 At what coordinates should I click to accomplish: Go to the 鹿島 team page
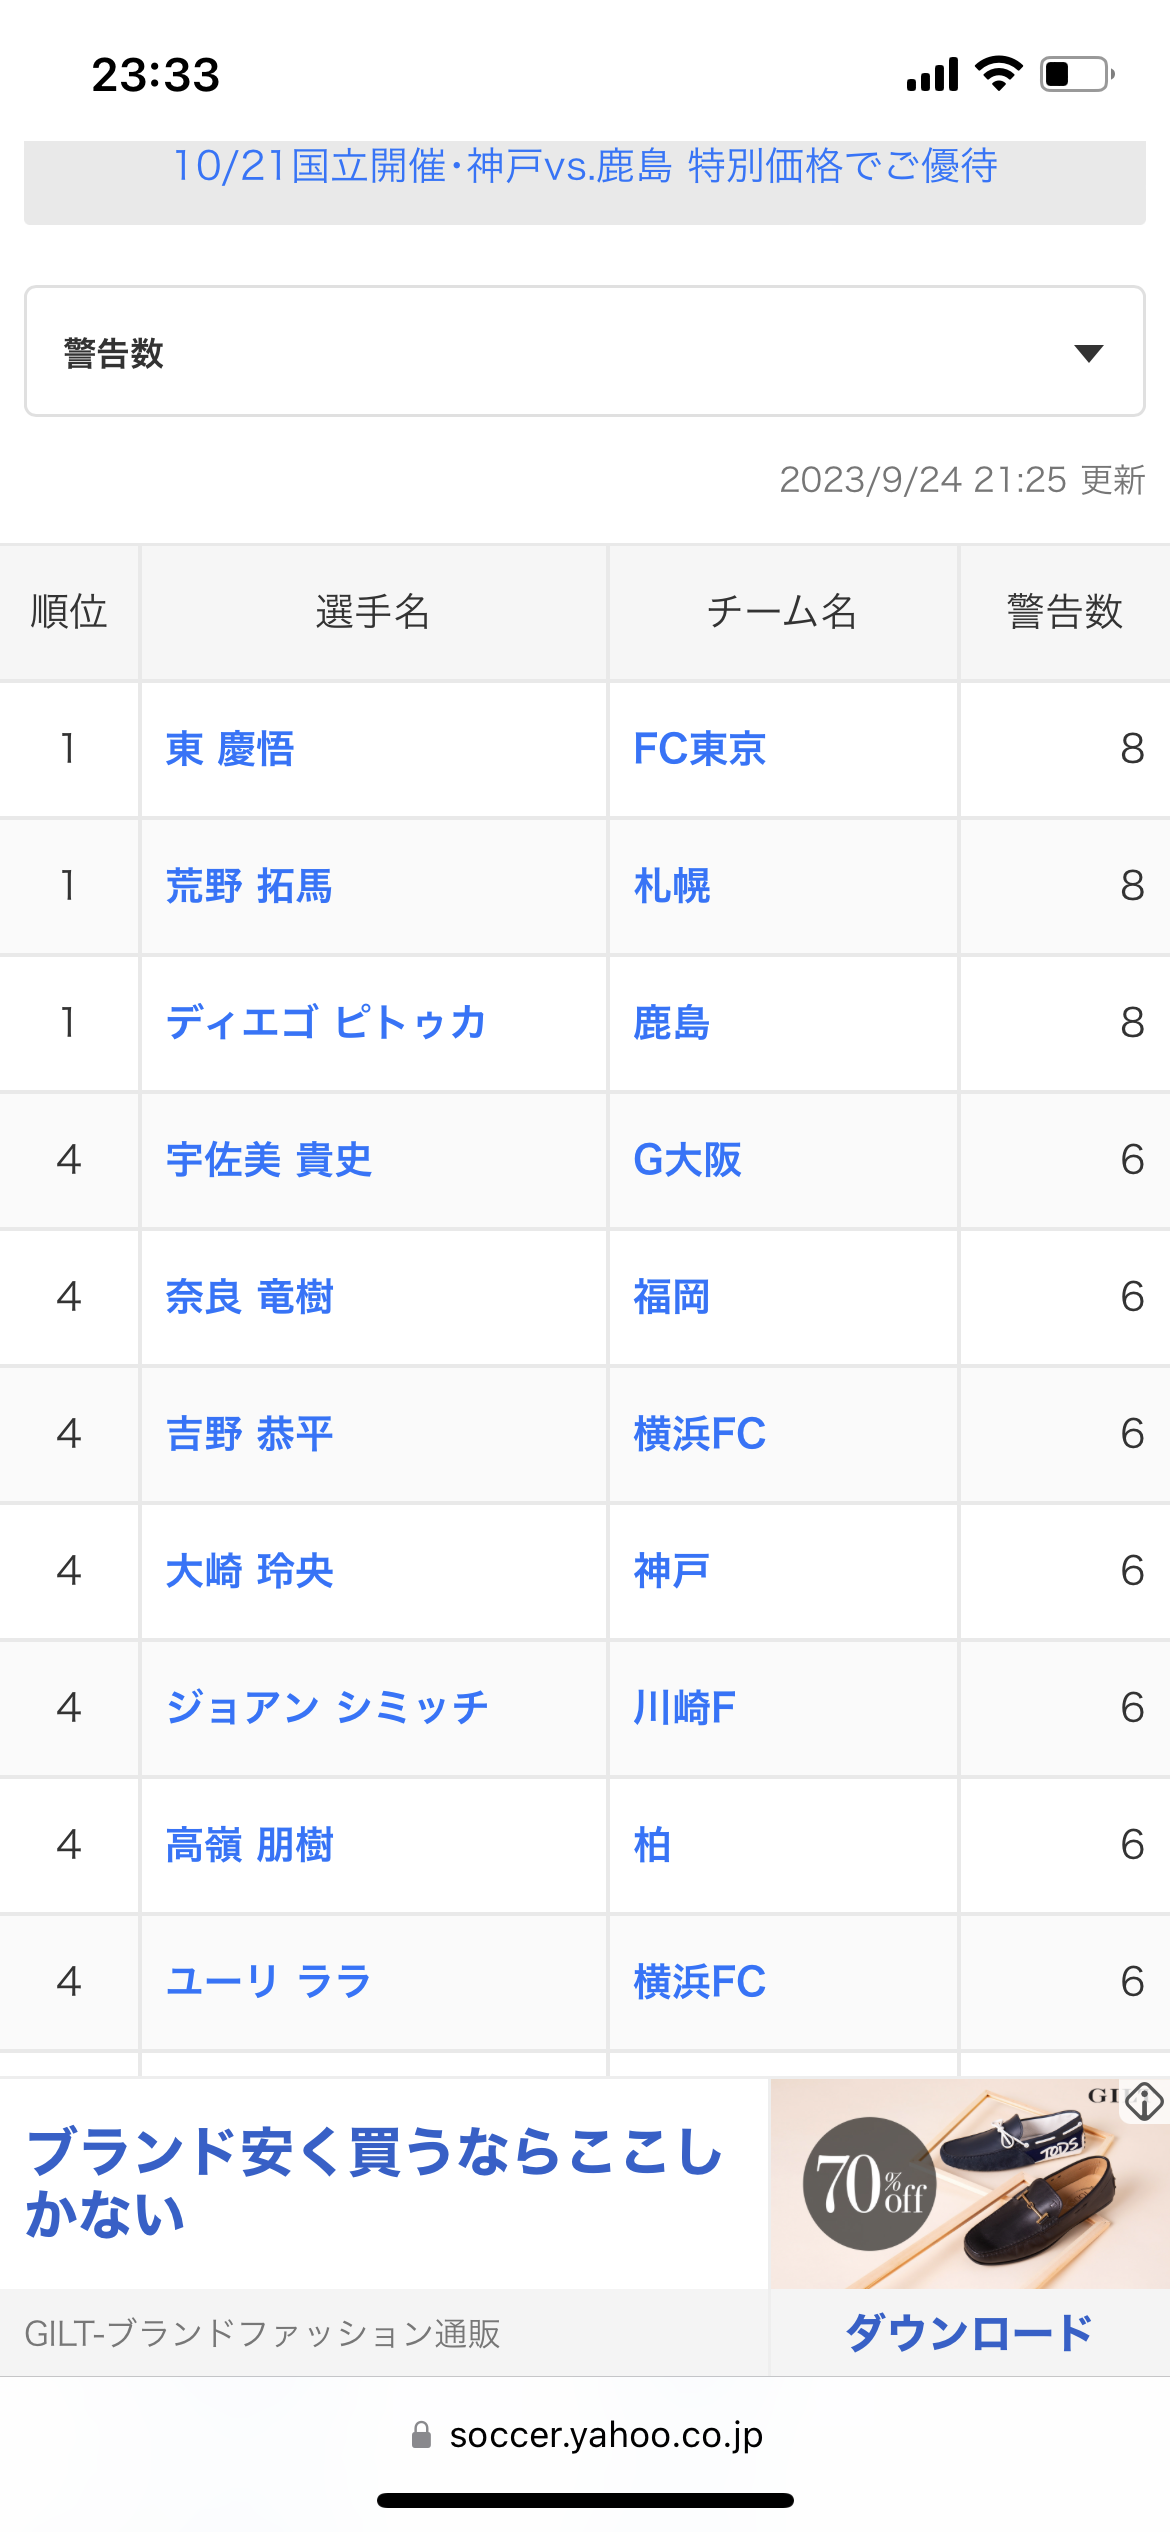pyautogui.click(x=672, y=1023)
